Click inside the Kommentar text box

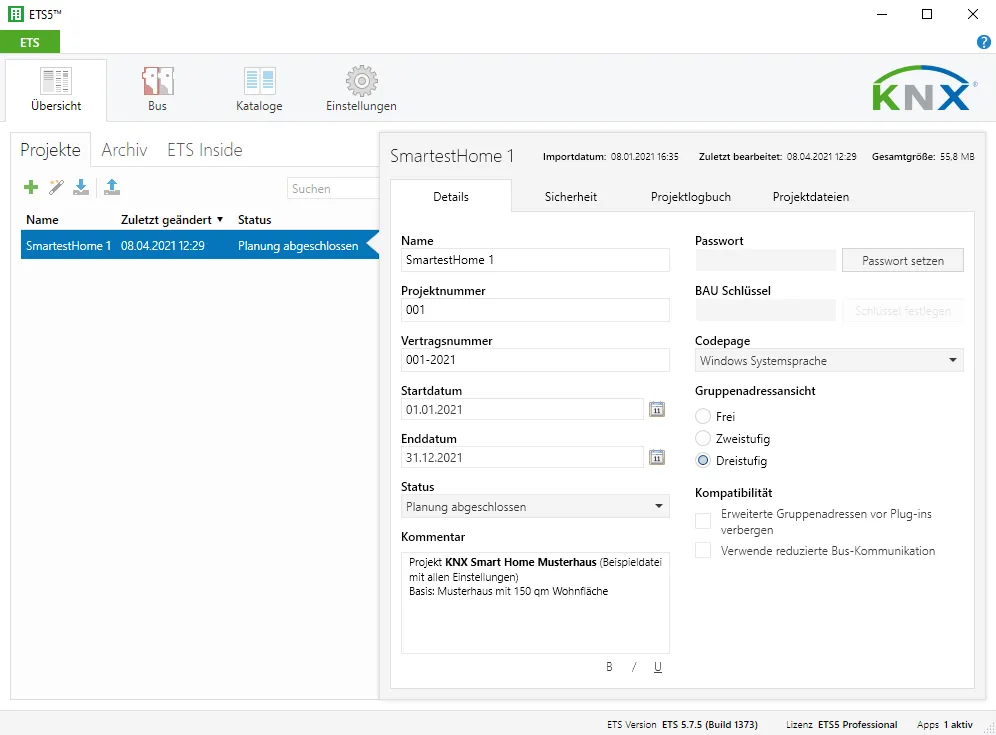point(535,603)
